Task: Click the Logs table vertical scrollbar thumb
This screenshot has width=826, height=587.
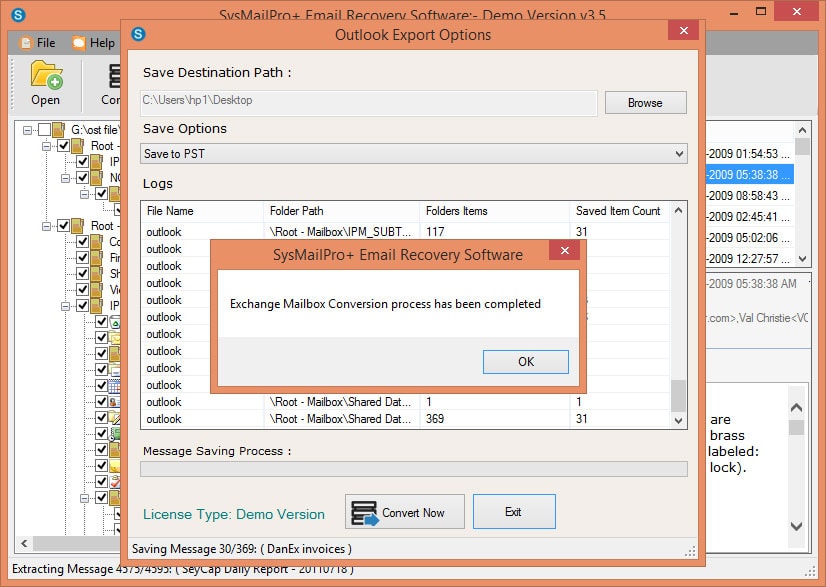Action: coord(678,396)
